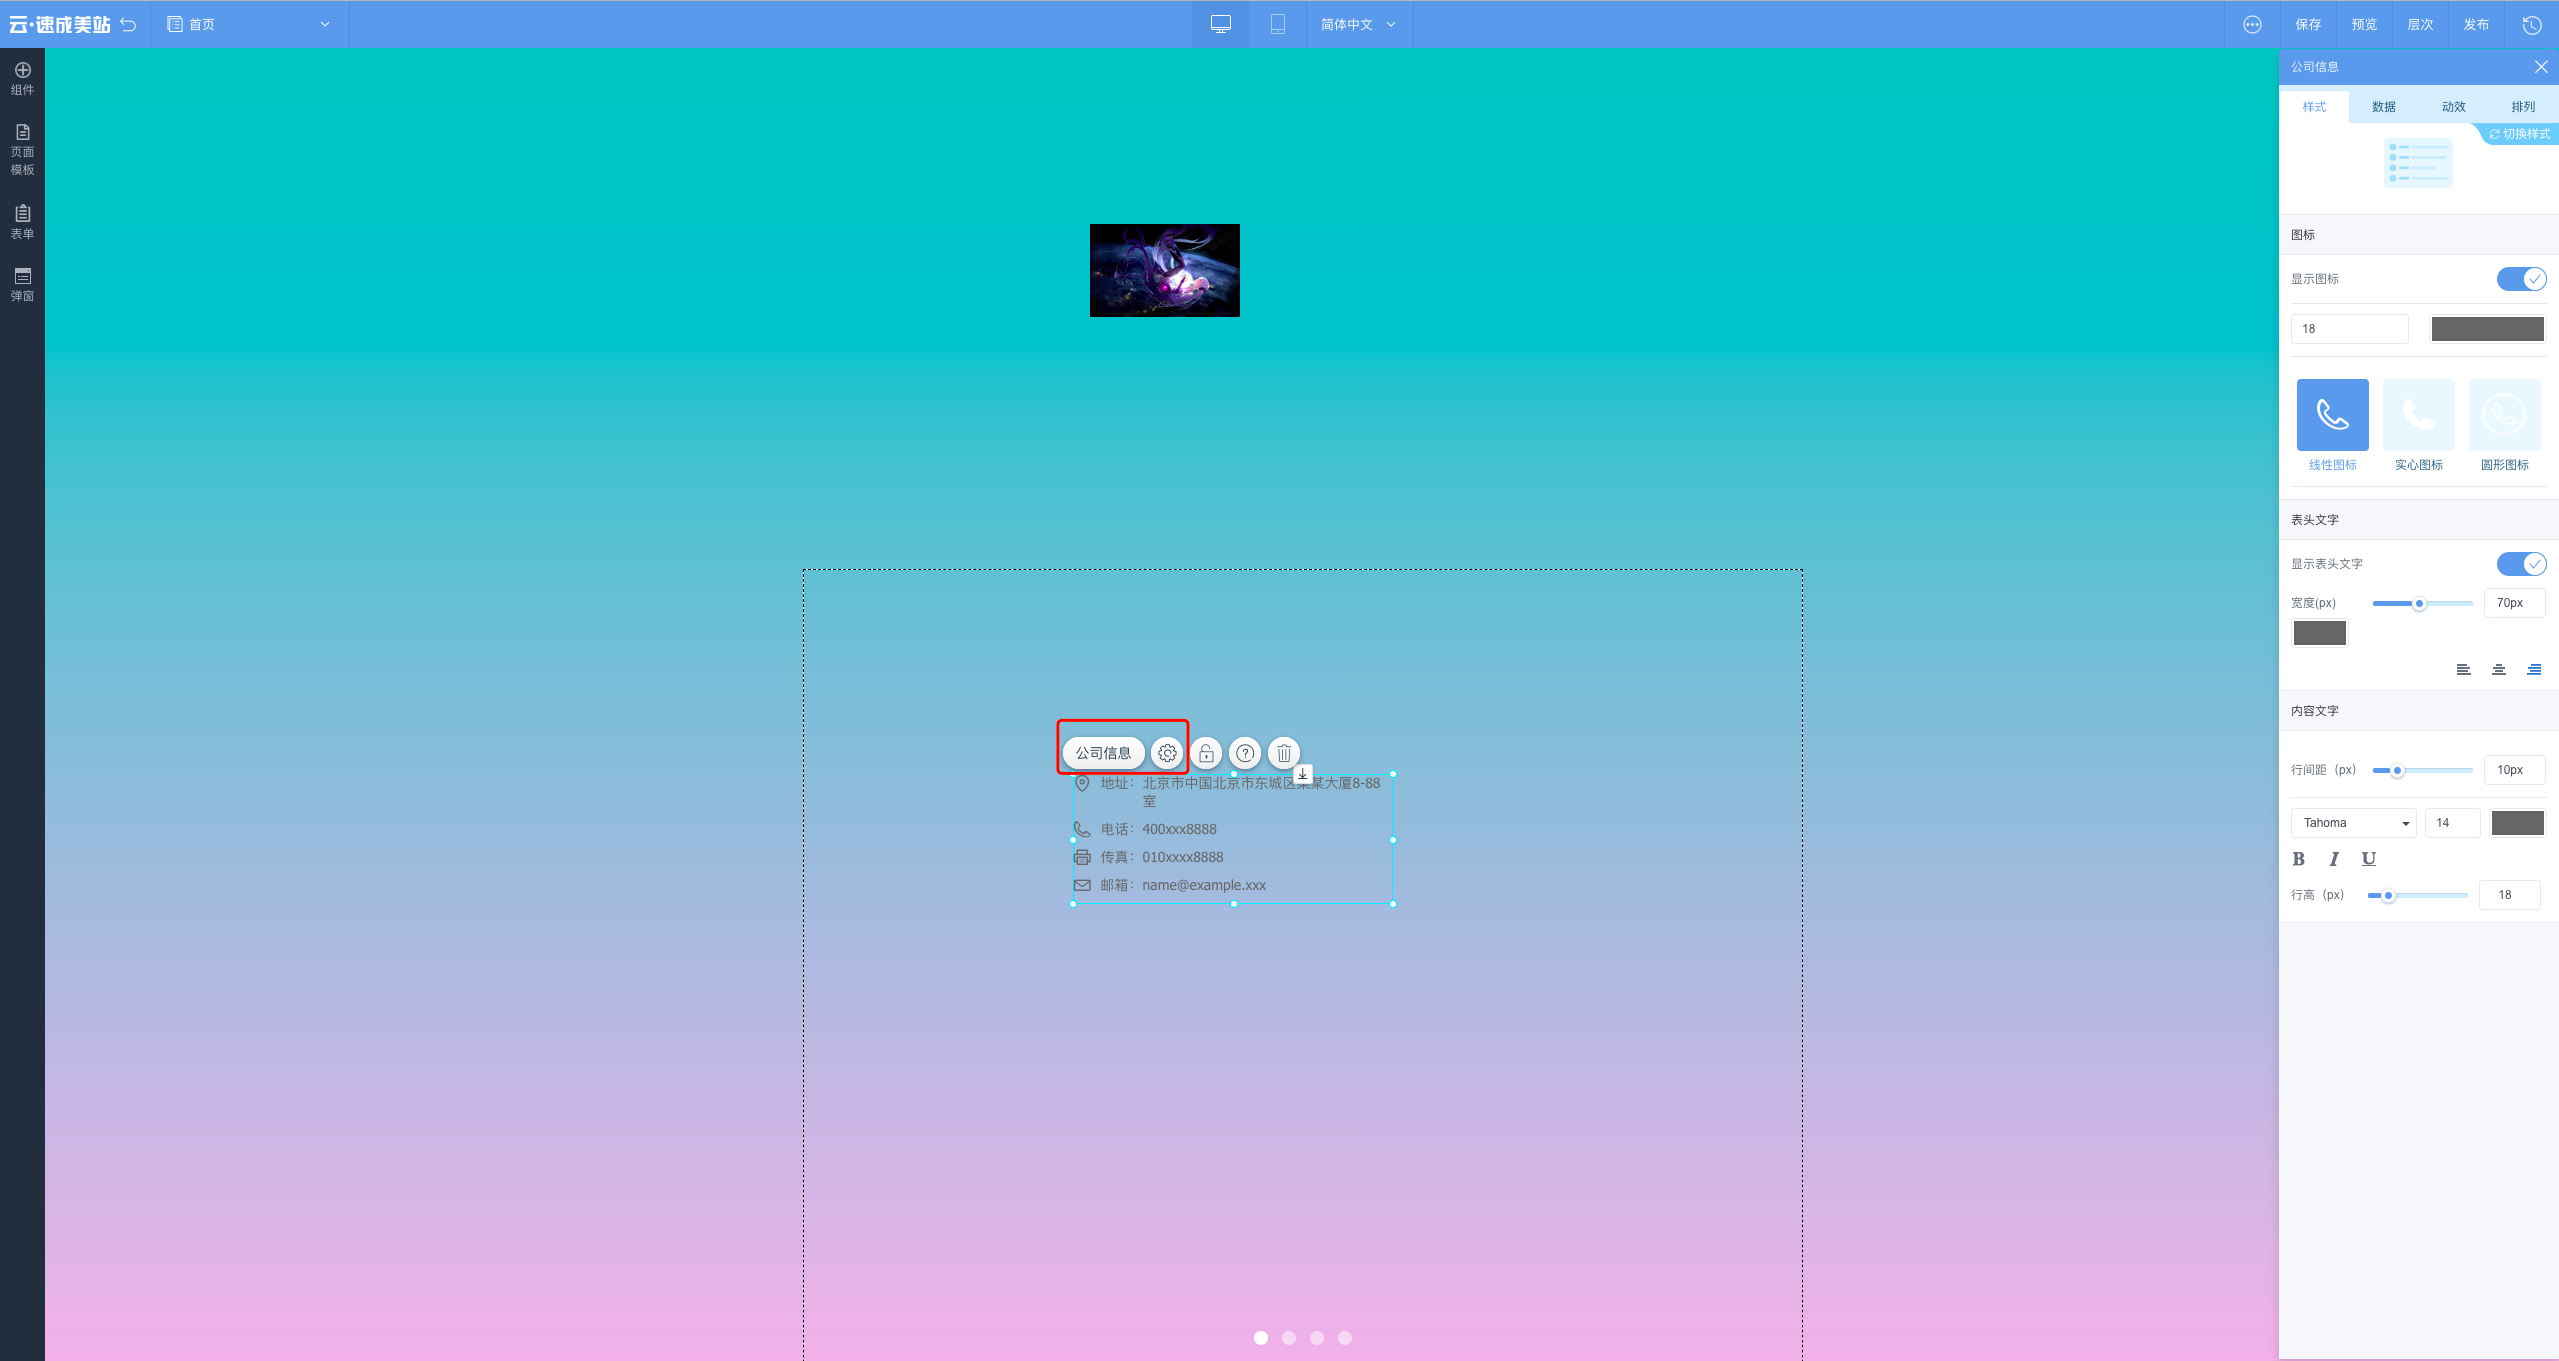Click the 宽度 width slider
This screenshot has width=2559, height=1361.
coord(2422,603)
